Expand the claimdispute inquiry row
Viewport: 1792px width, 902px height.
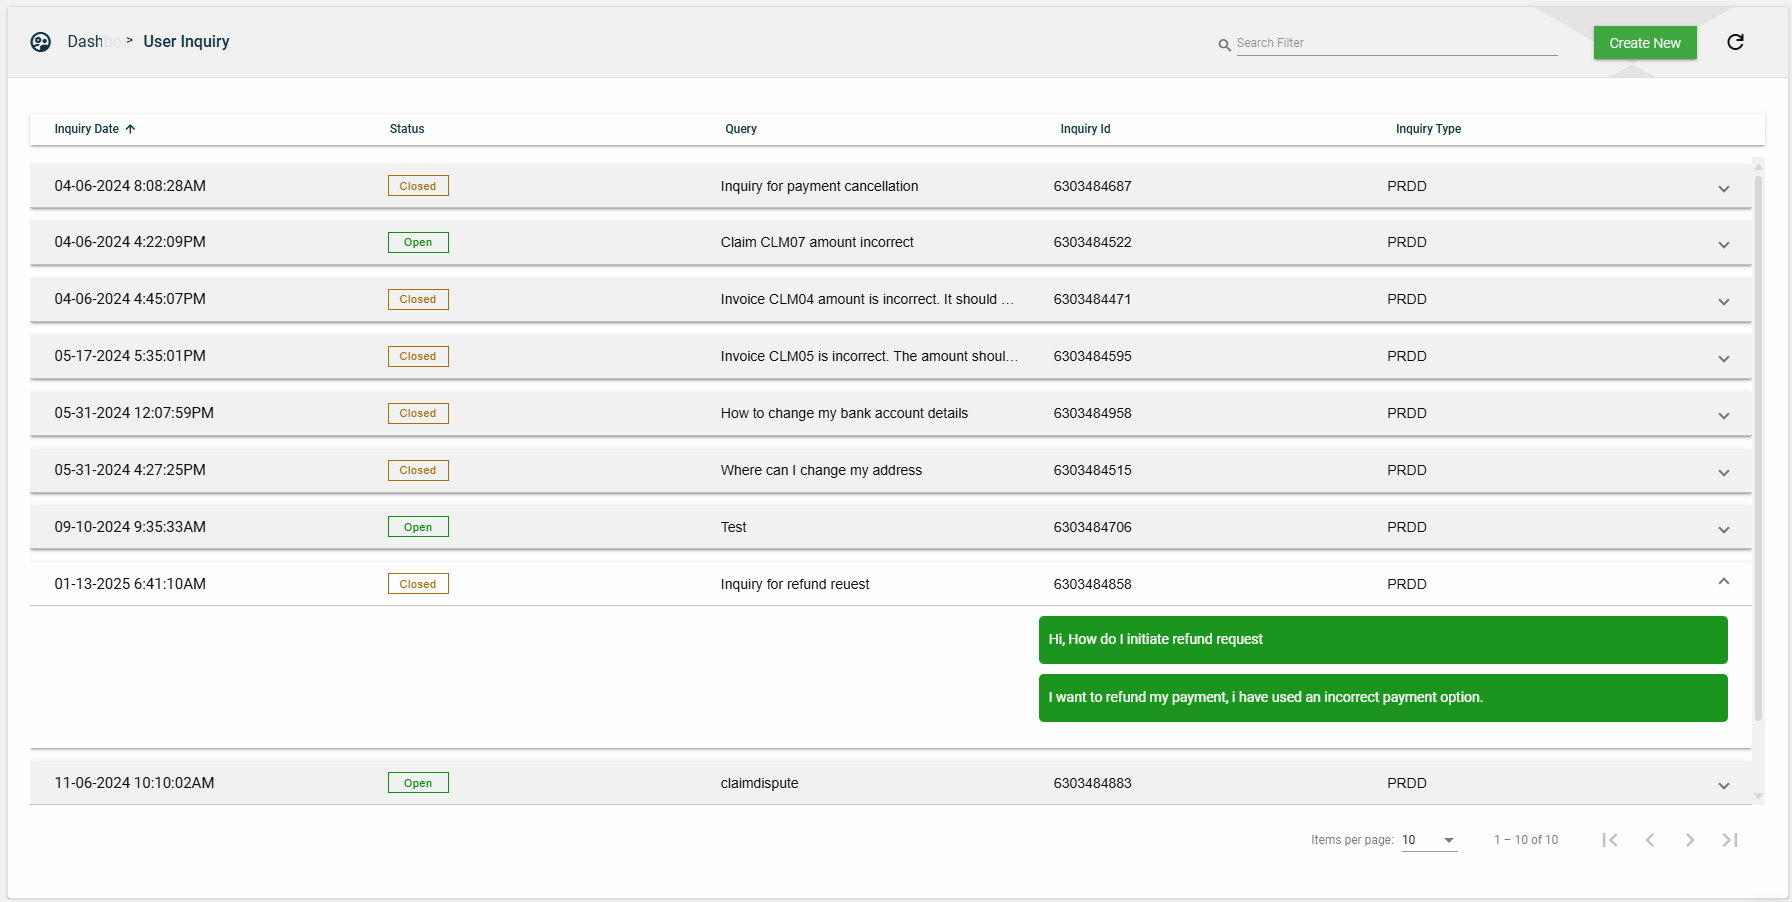(1723, 785)
